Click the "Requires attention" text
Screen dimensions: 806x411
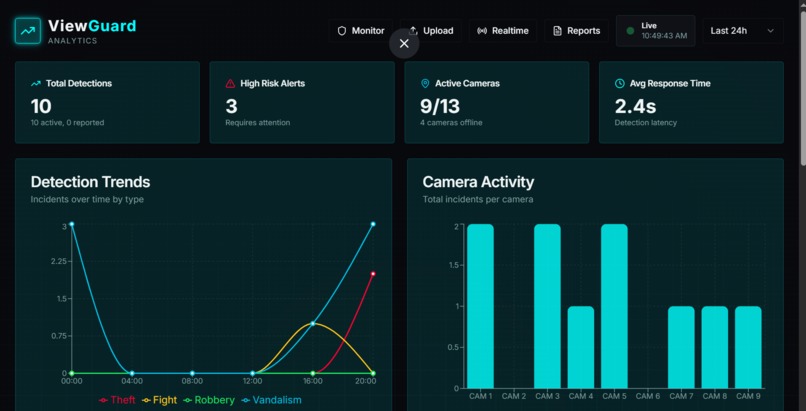pos(258,123)
